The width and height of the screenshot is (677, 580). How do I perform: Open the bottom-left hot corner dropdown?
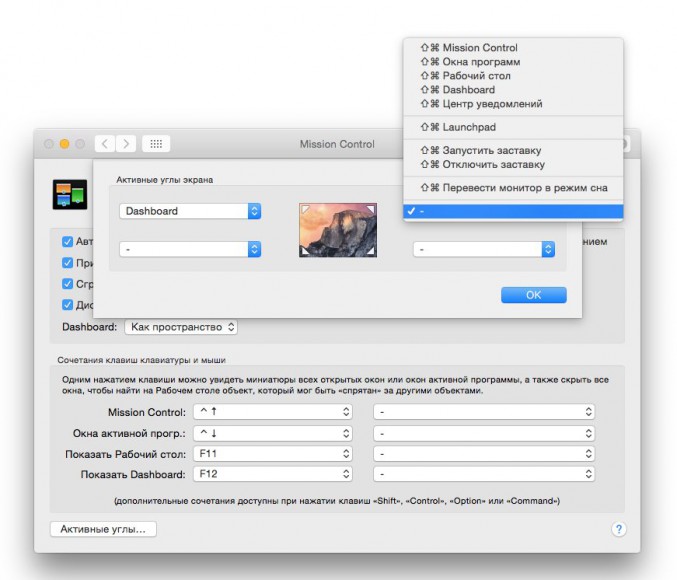(190, 249)
